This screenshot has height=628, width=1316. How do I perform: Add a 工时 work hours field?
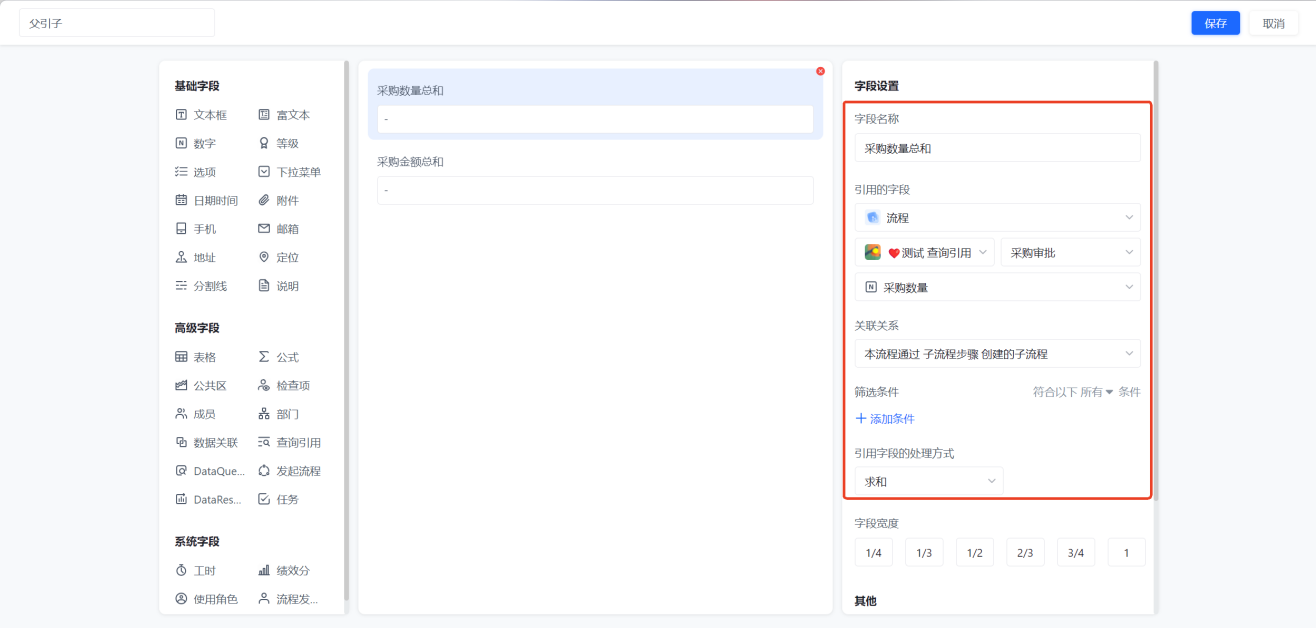tap(196, 570)
